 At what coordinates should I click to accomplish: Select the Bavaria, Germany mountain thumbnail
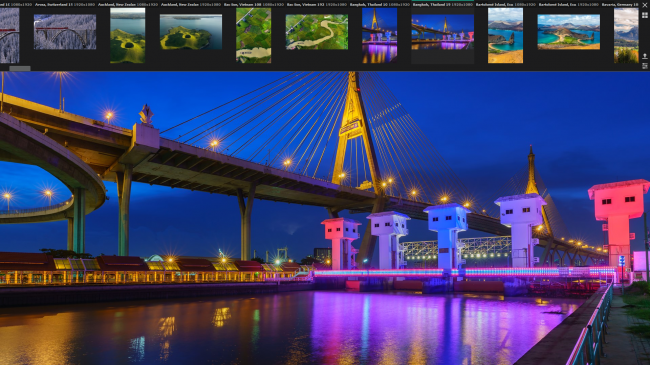(x=626, y=36)
